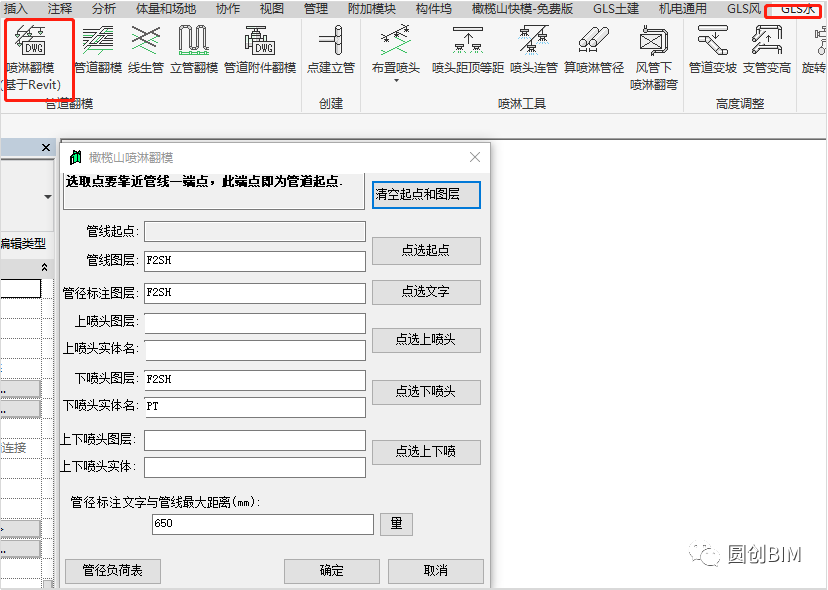Image resolution: width=828 pixels, height=590 pixels.
Task: Open the 管径负荷表 button
Action: point(112,571)
